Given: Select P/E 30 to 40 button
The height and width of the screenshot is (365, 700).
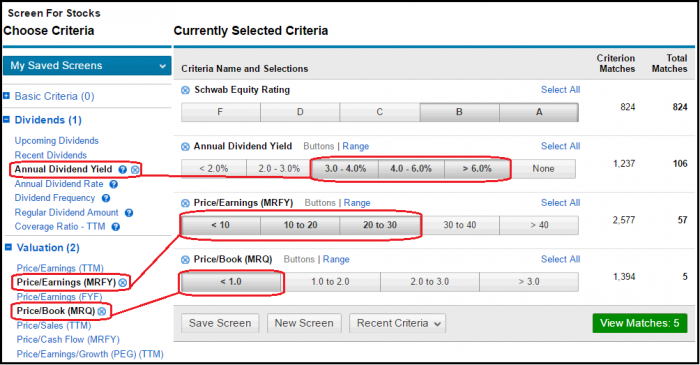Looking at the screenshot, I should (460, 225).
